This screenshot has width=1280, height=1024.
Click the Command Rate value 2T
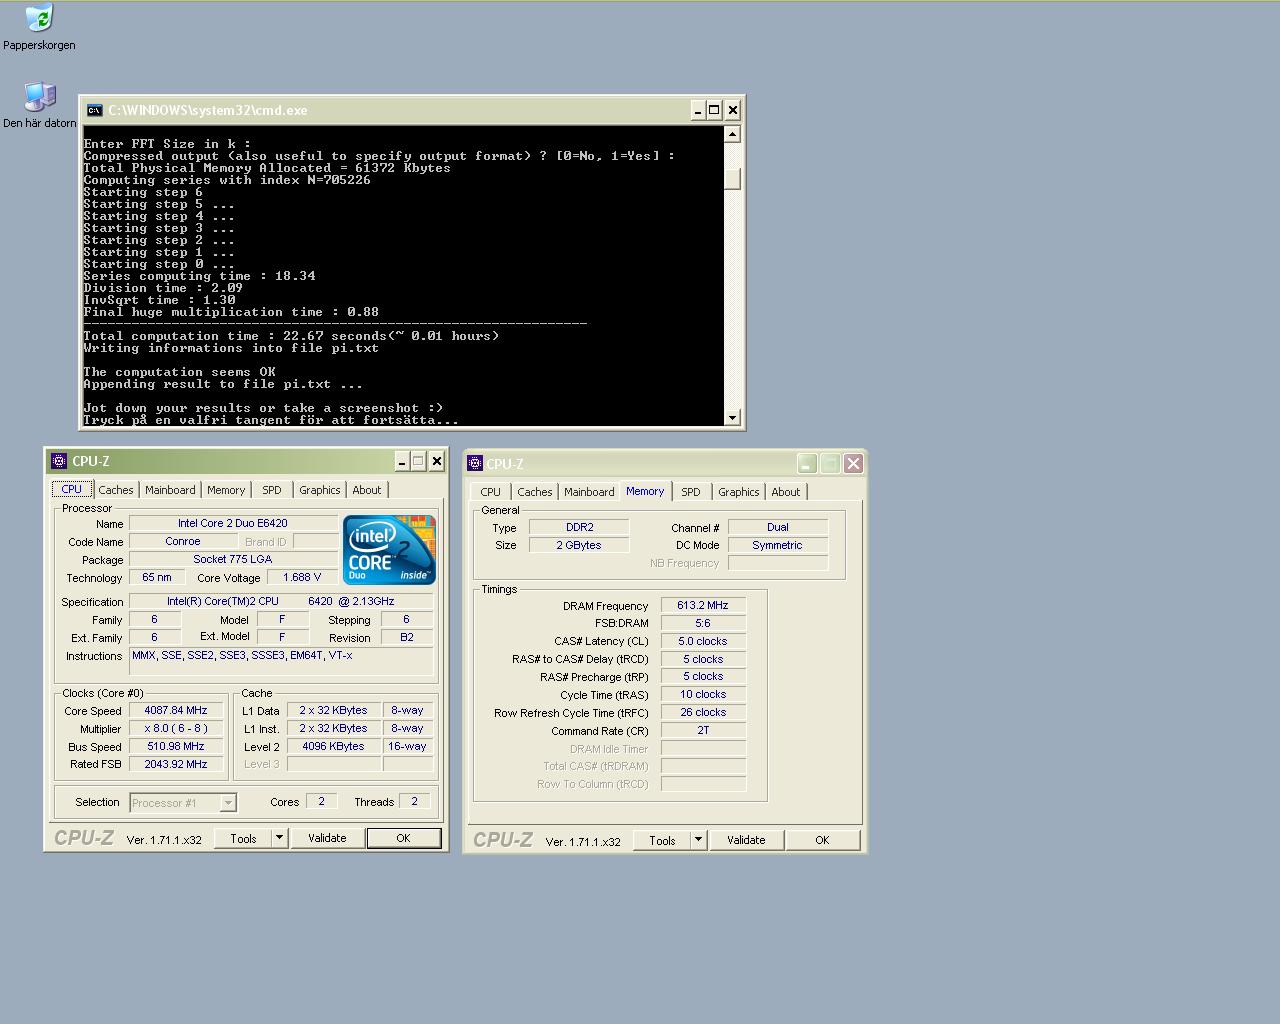click(x=703, y=730)
